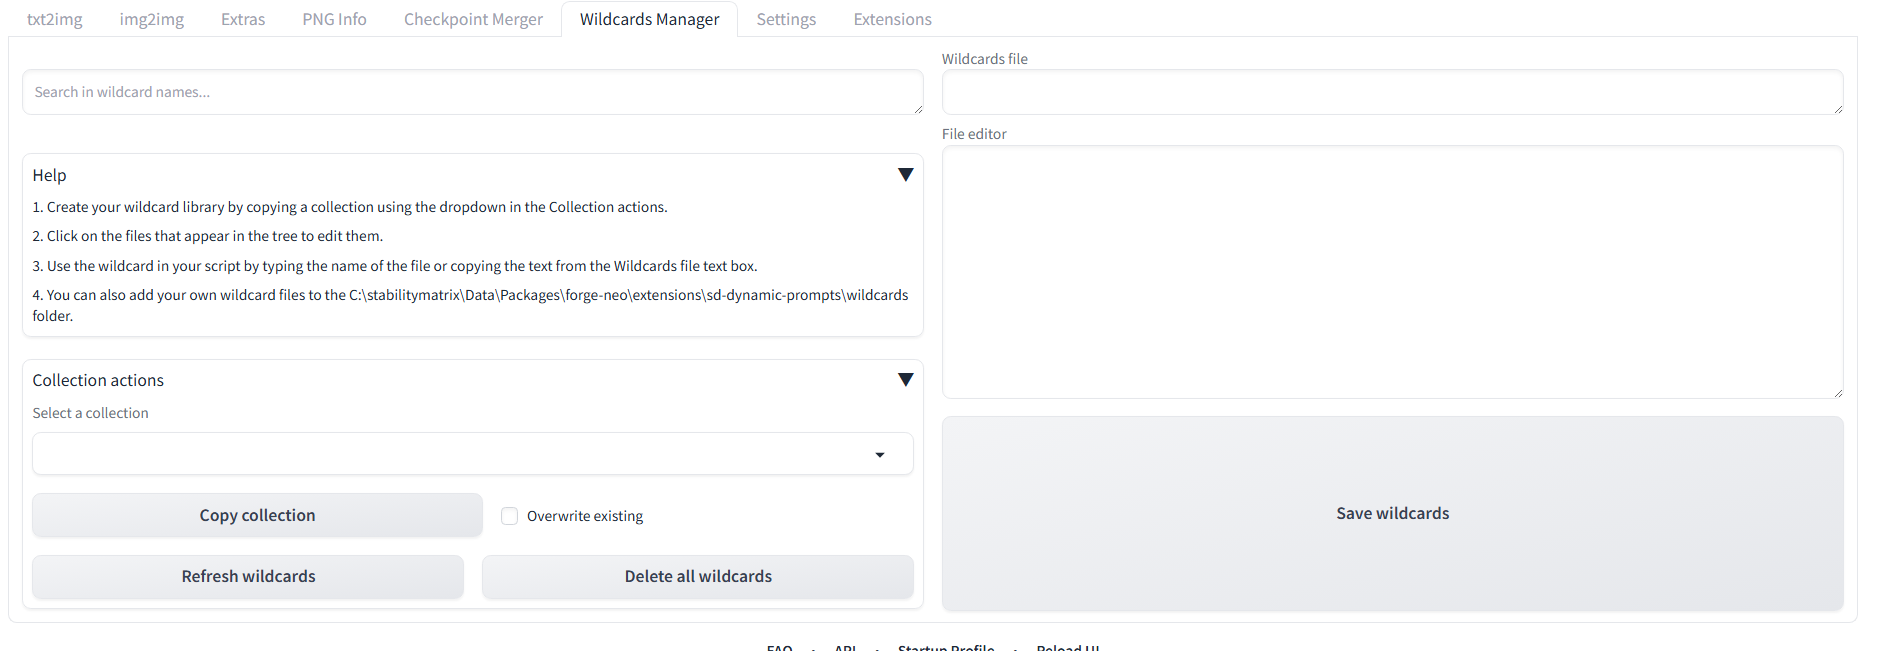Open the Settings tab
The width and height of the screenshot is (1885, 651).
coord(786,19)
